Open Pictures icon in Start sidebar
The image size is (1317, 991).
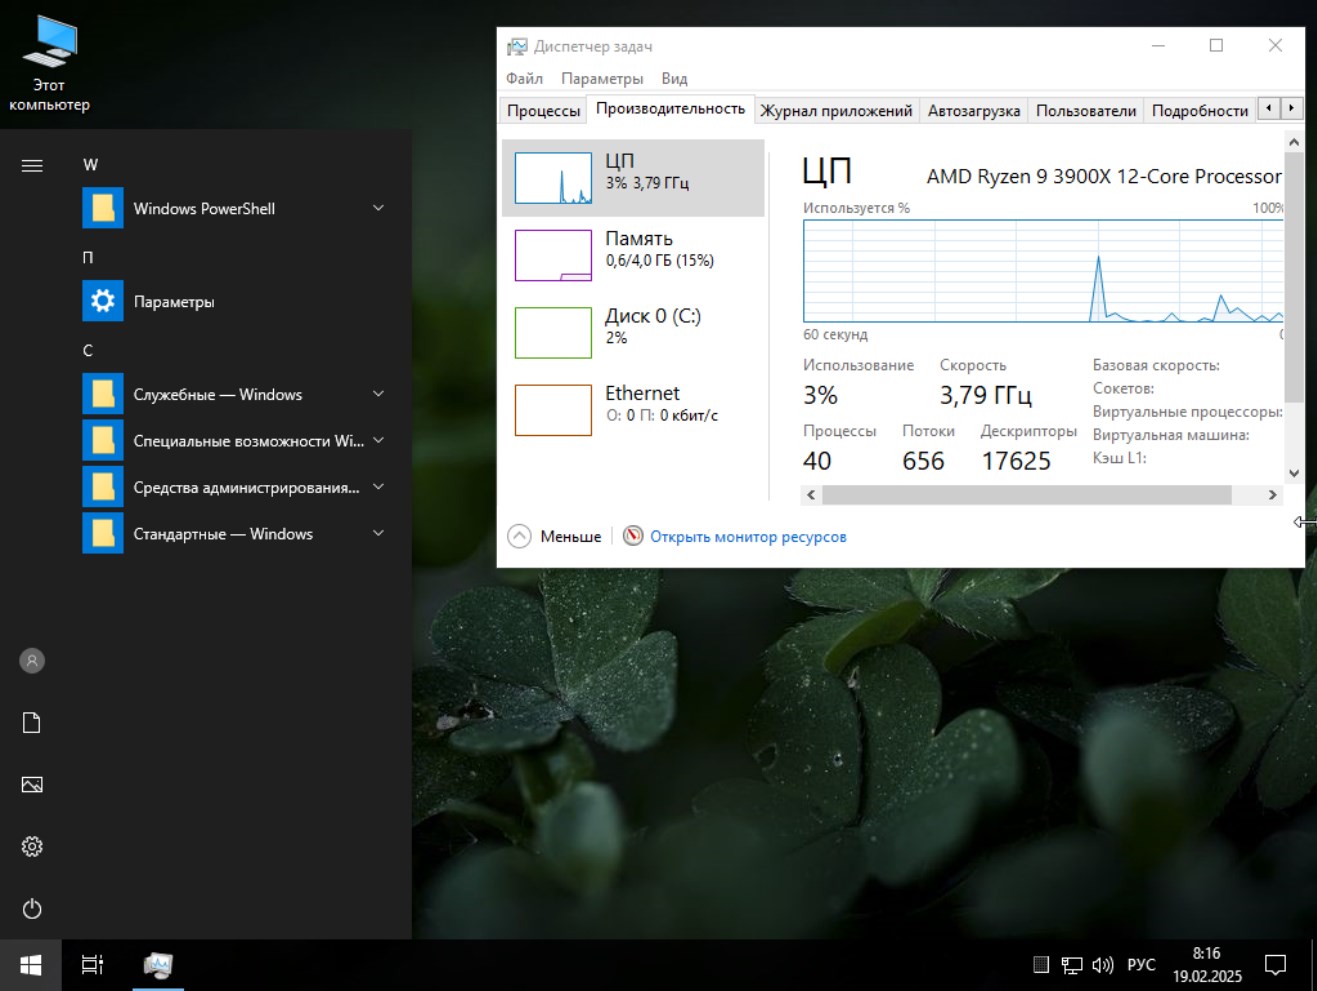click(32, 785)
